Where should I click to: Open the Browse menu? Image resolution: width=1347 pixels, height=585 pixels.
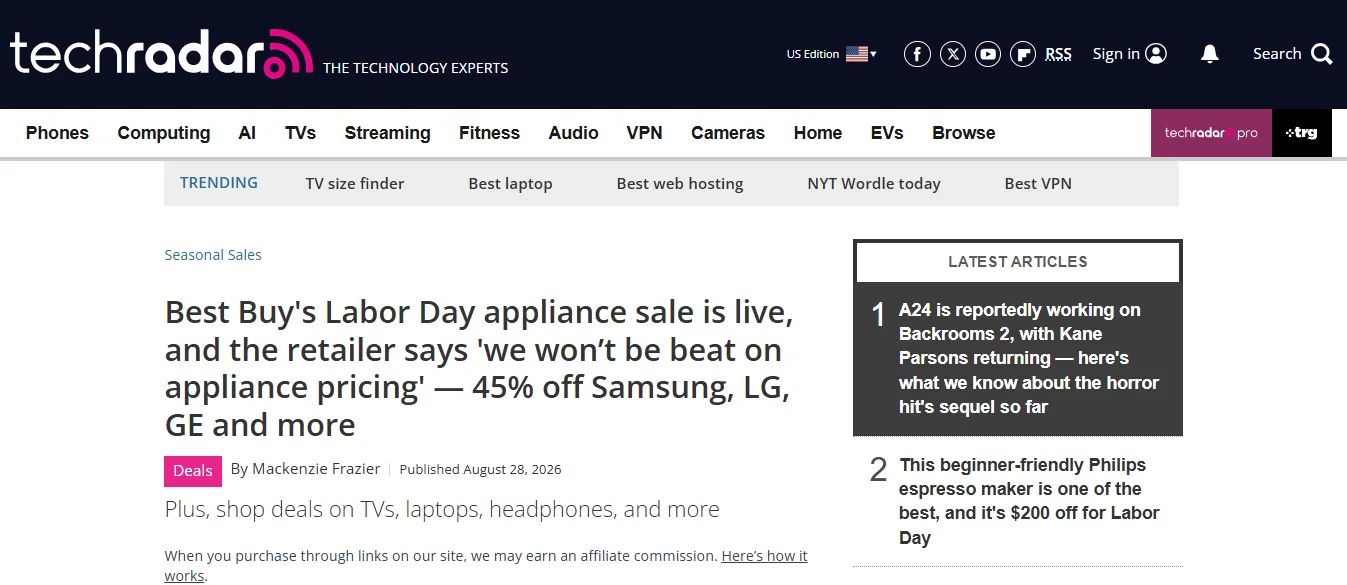(x=964, y=133)
